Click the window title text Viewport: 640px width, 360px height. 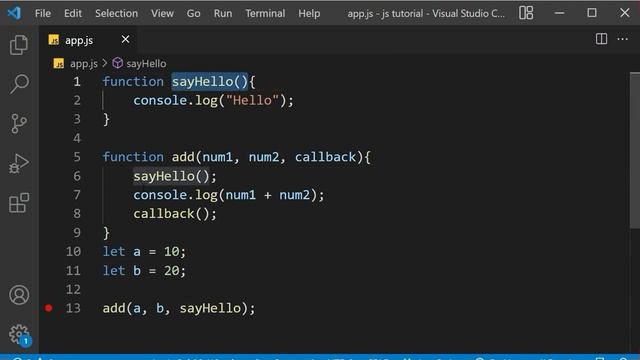426,13
